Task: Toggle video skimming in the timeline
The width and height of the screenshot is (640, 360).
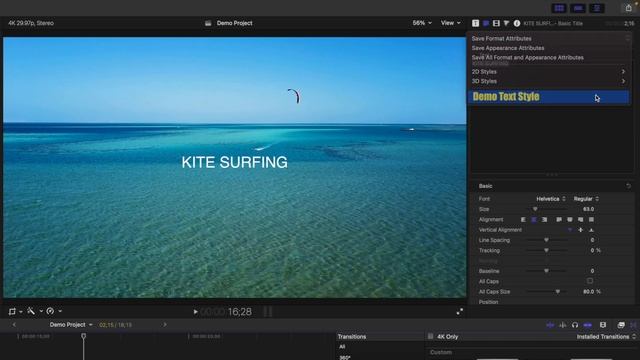Action: [x=550, y=325]
